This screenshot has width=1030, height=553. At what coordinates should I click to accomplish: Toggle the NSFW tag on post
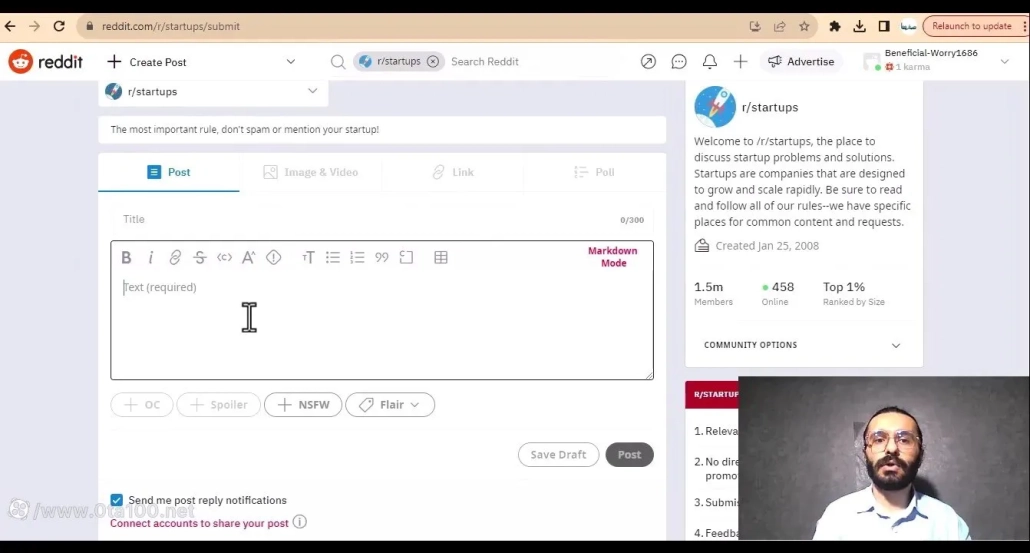point(303,405)
